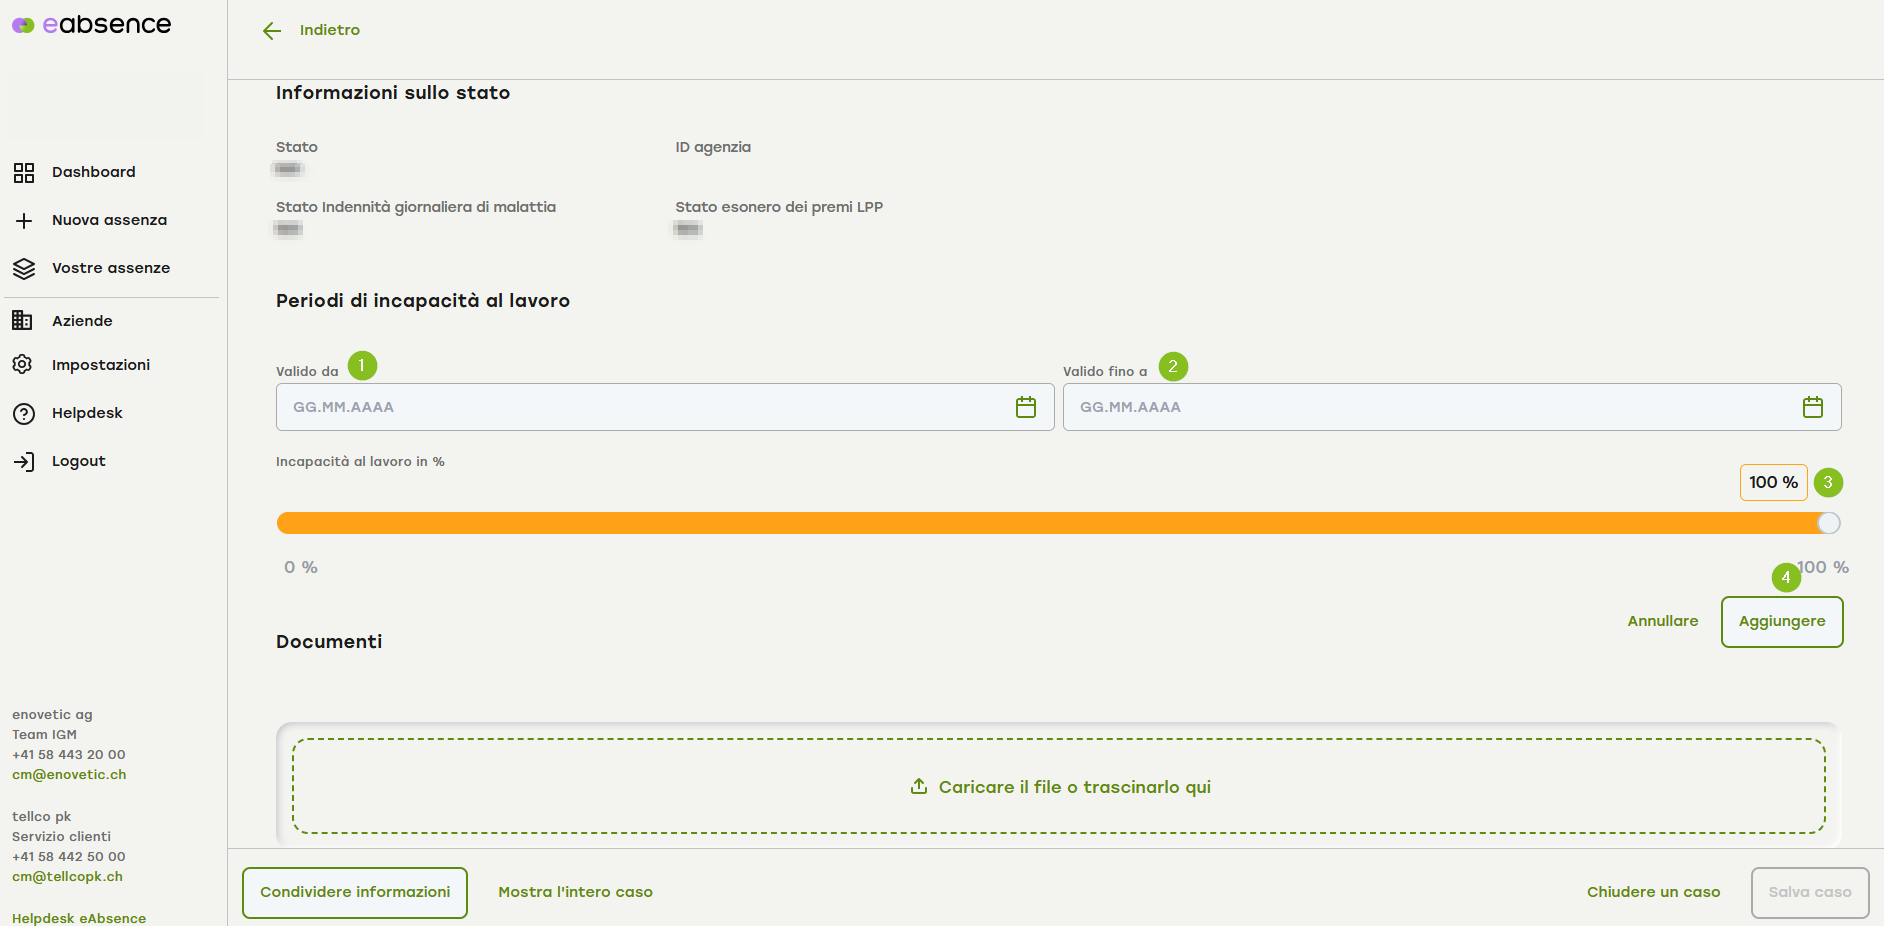1884x926 pixels.
Task: Click the Aziende building icon
Action: coord(22,321)
